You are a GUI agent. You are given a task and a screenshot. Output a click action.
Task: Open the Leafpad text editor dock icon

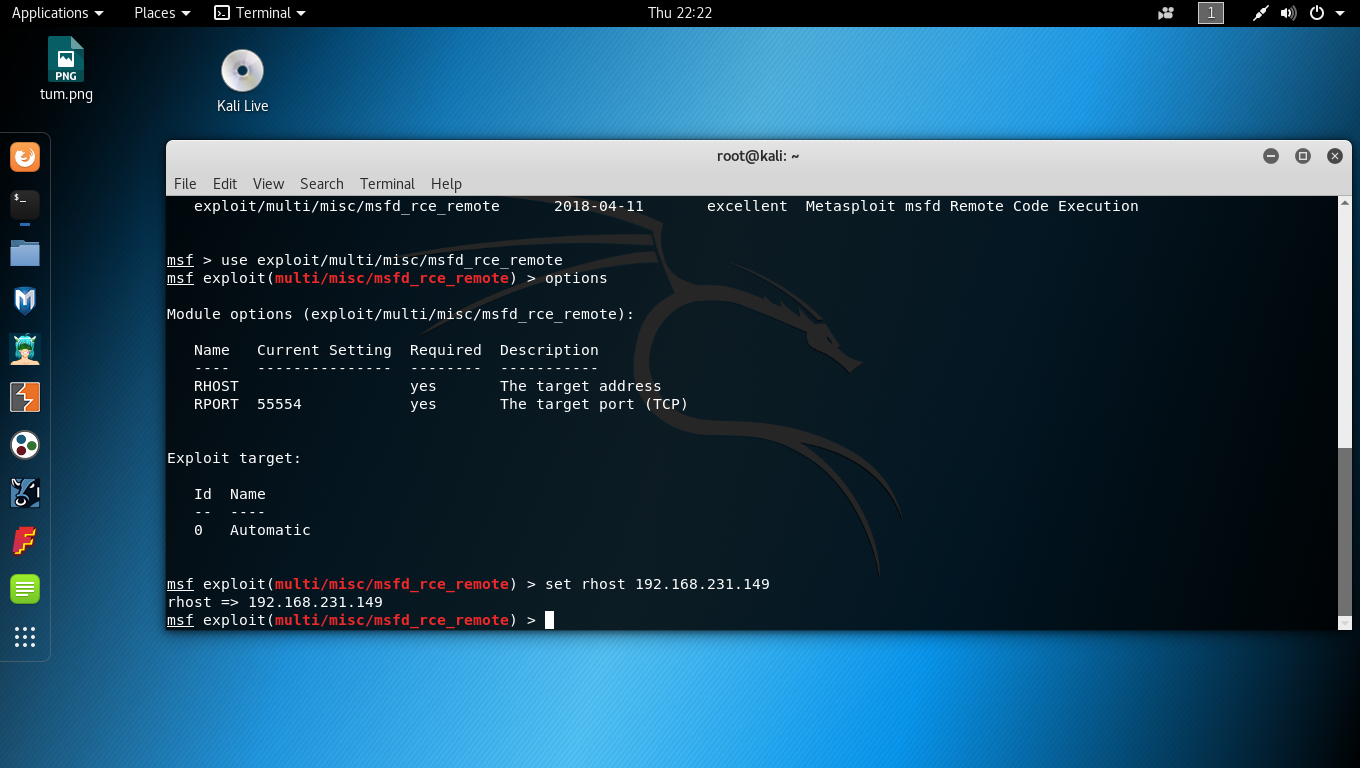click(x=25, y=589)
